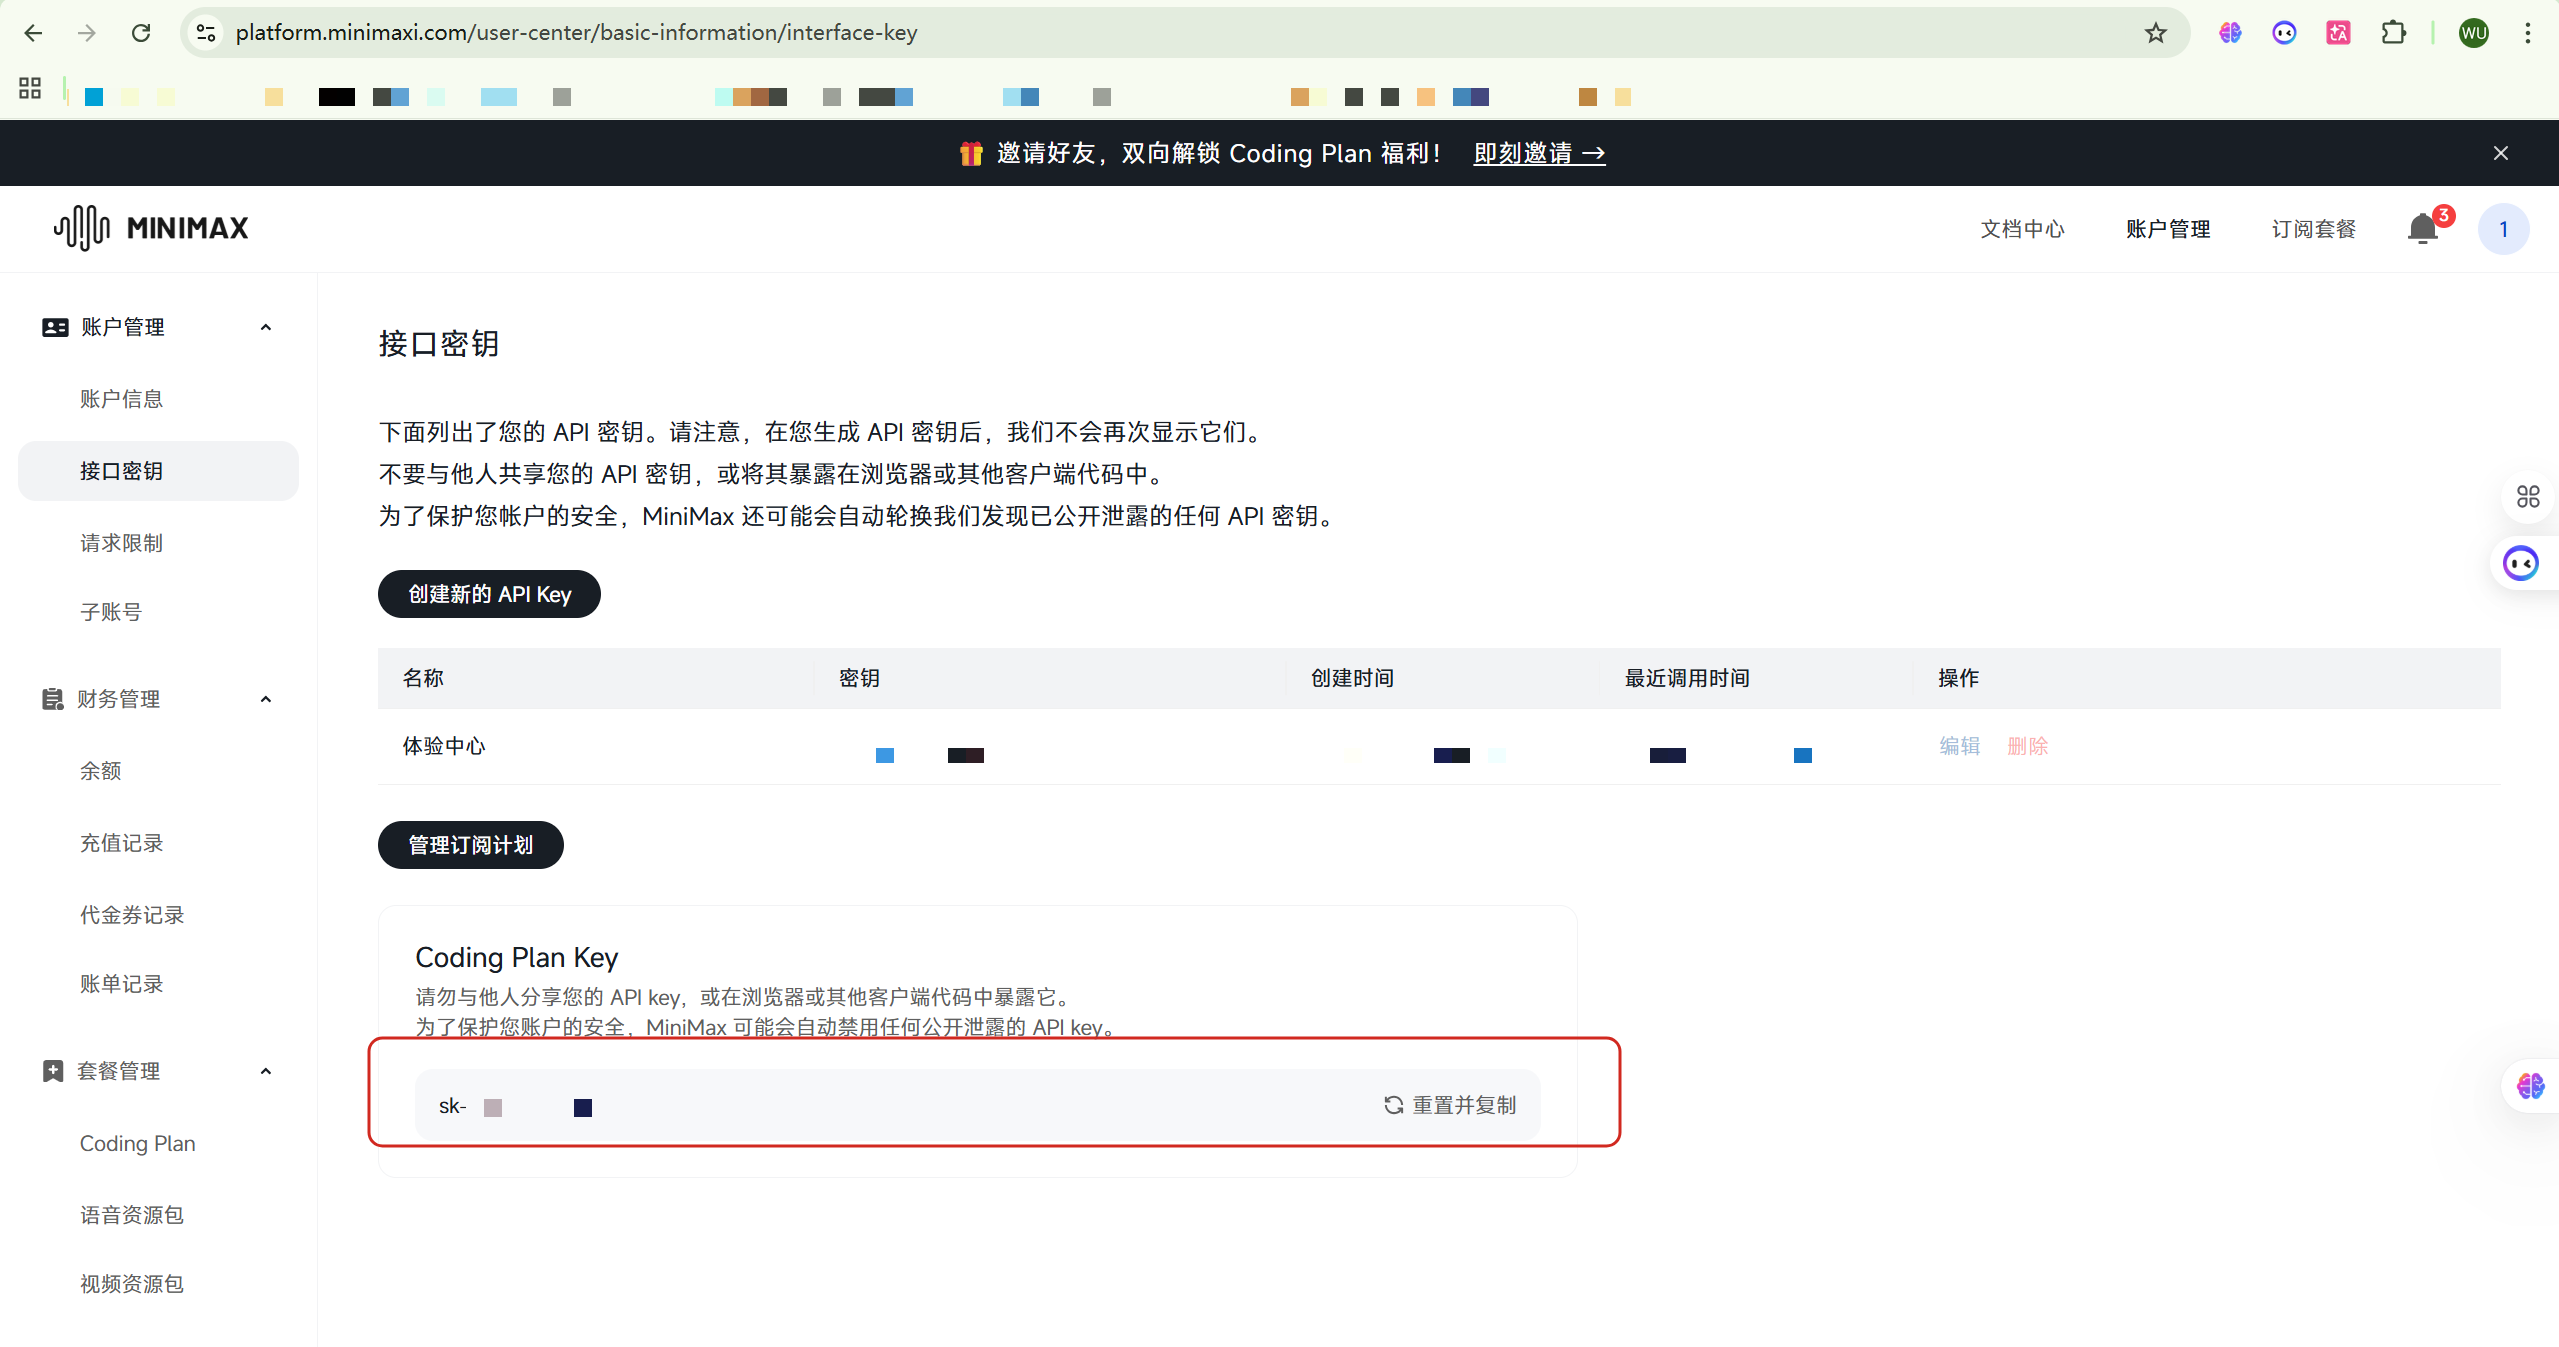Click the gift icon in the banner
This screenshot has width=2559, height=1347.
tap(971, 153)
